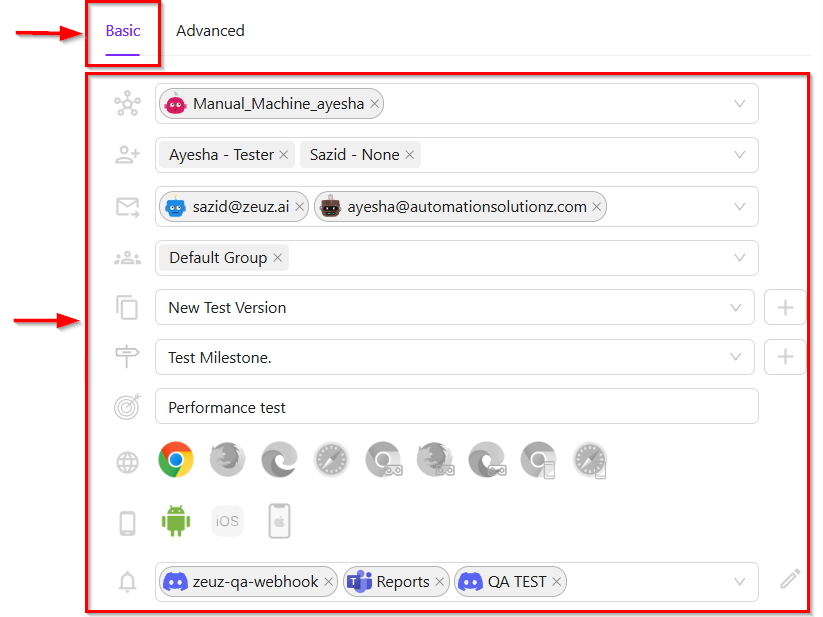Remove the Manual_Machine_ayesha tag
Image resolution: width=823 pixels, height=617 pixels.
click(374, 104)
